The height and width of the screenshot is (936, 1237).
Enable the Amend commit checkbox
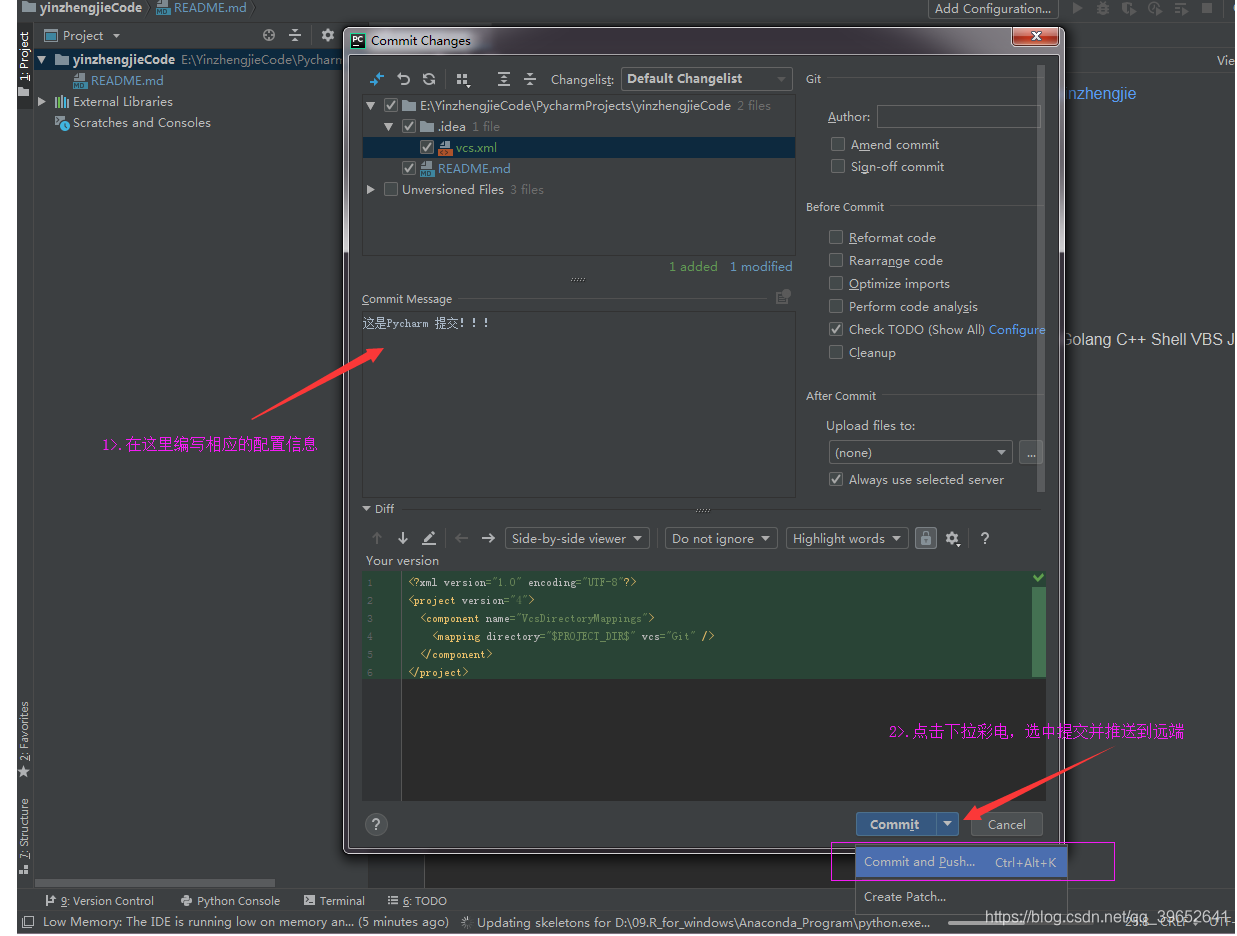(837, 144)
